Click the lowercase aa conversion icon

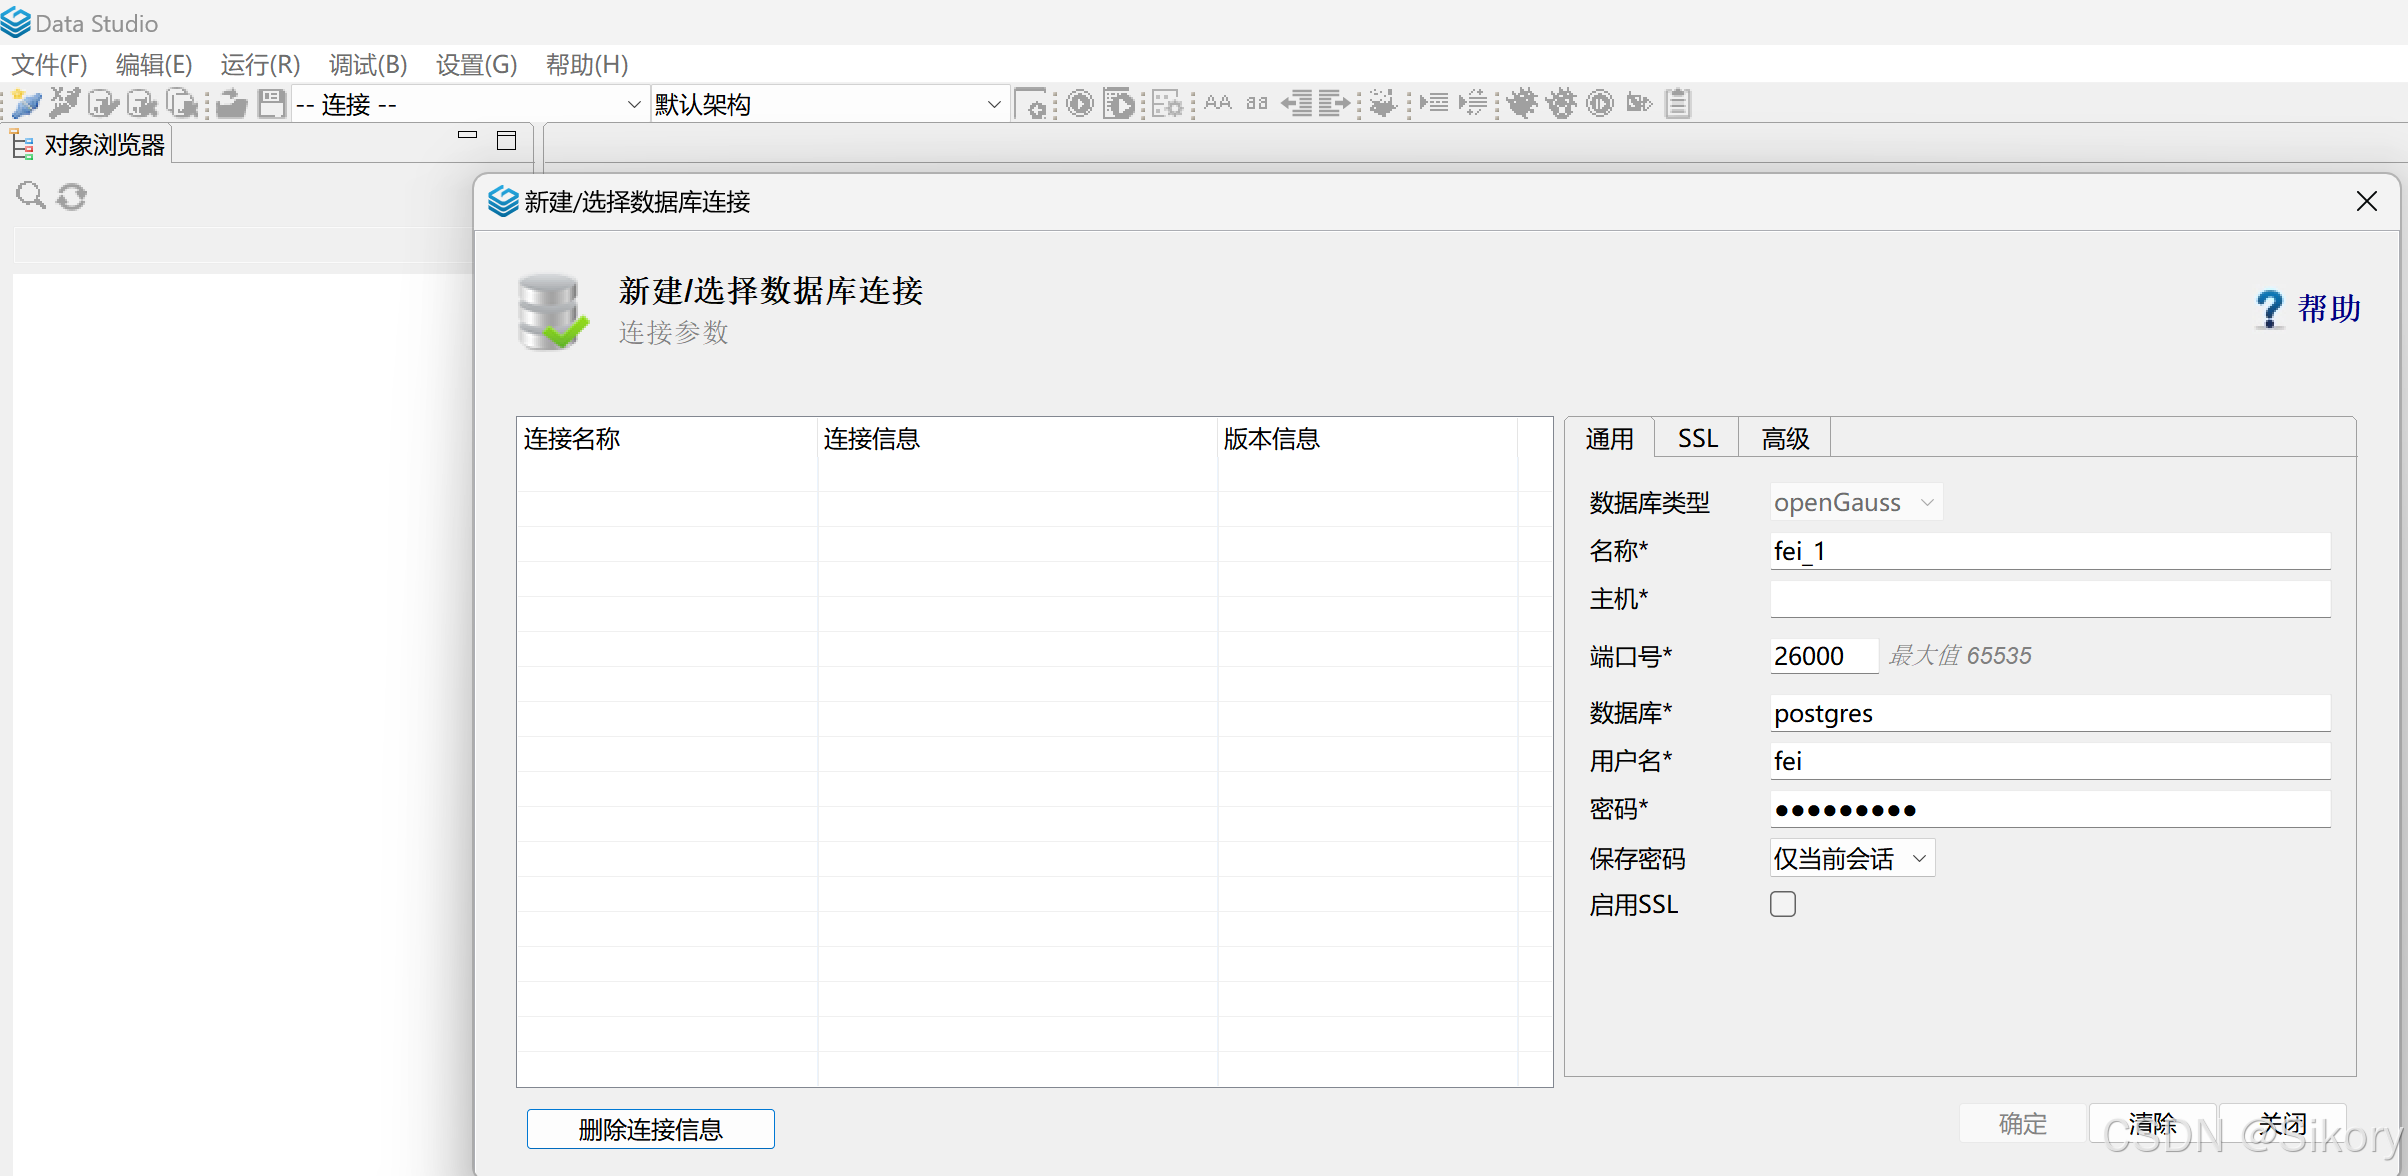point(1257,103)
